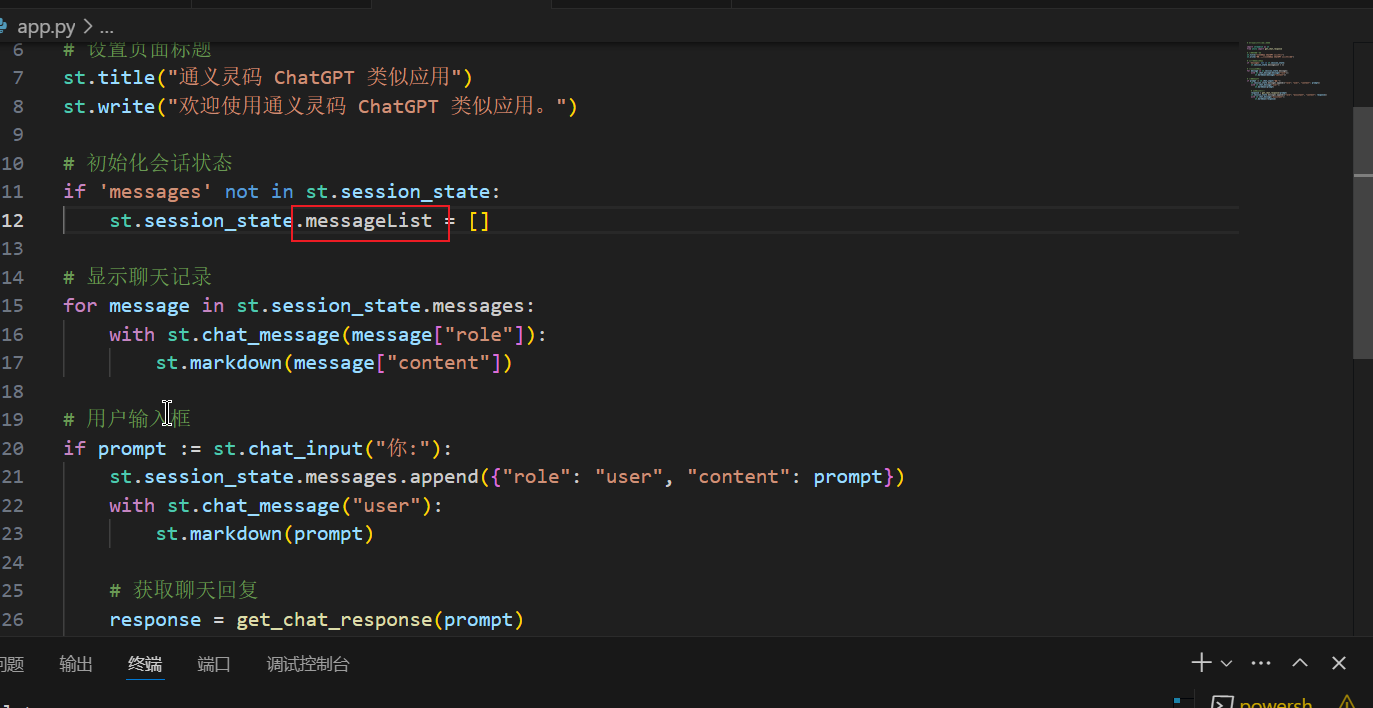Click the Python file icon in breadcrumb
1373x708 pixels.
4,27
